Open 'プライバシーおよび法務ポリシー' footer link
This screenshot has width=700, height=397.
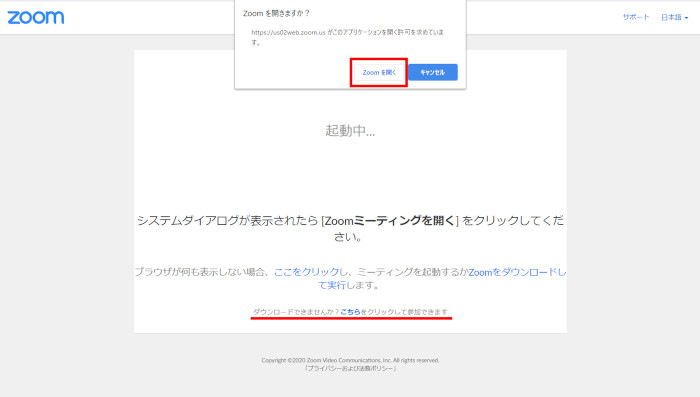(x=350, y=368)
